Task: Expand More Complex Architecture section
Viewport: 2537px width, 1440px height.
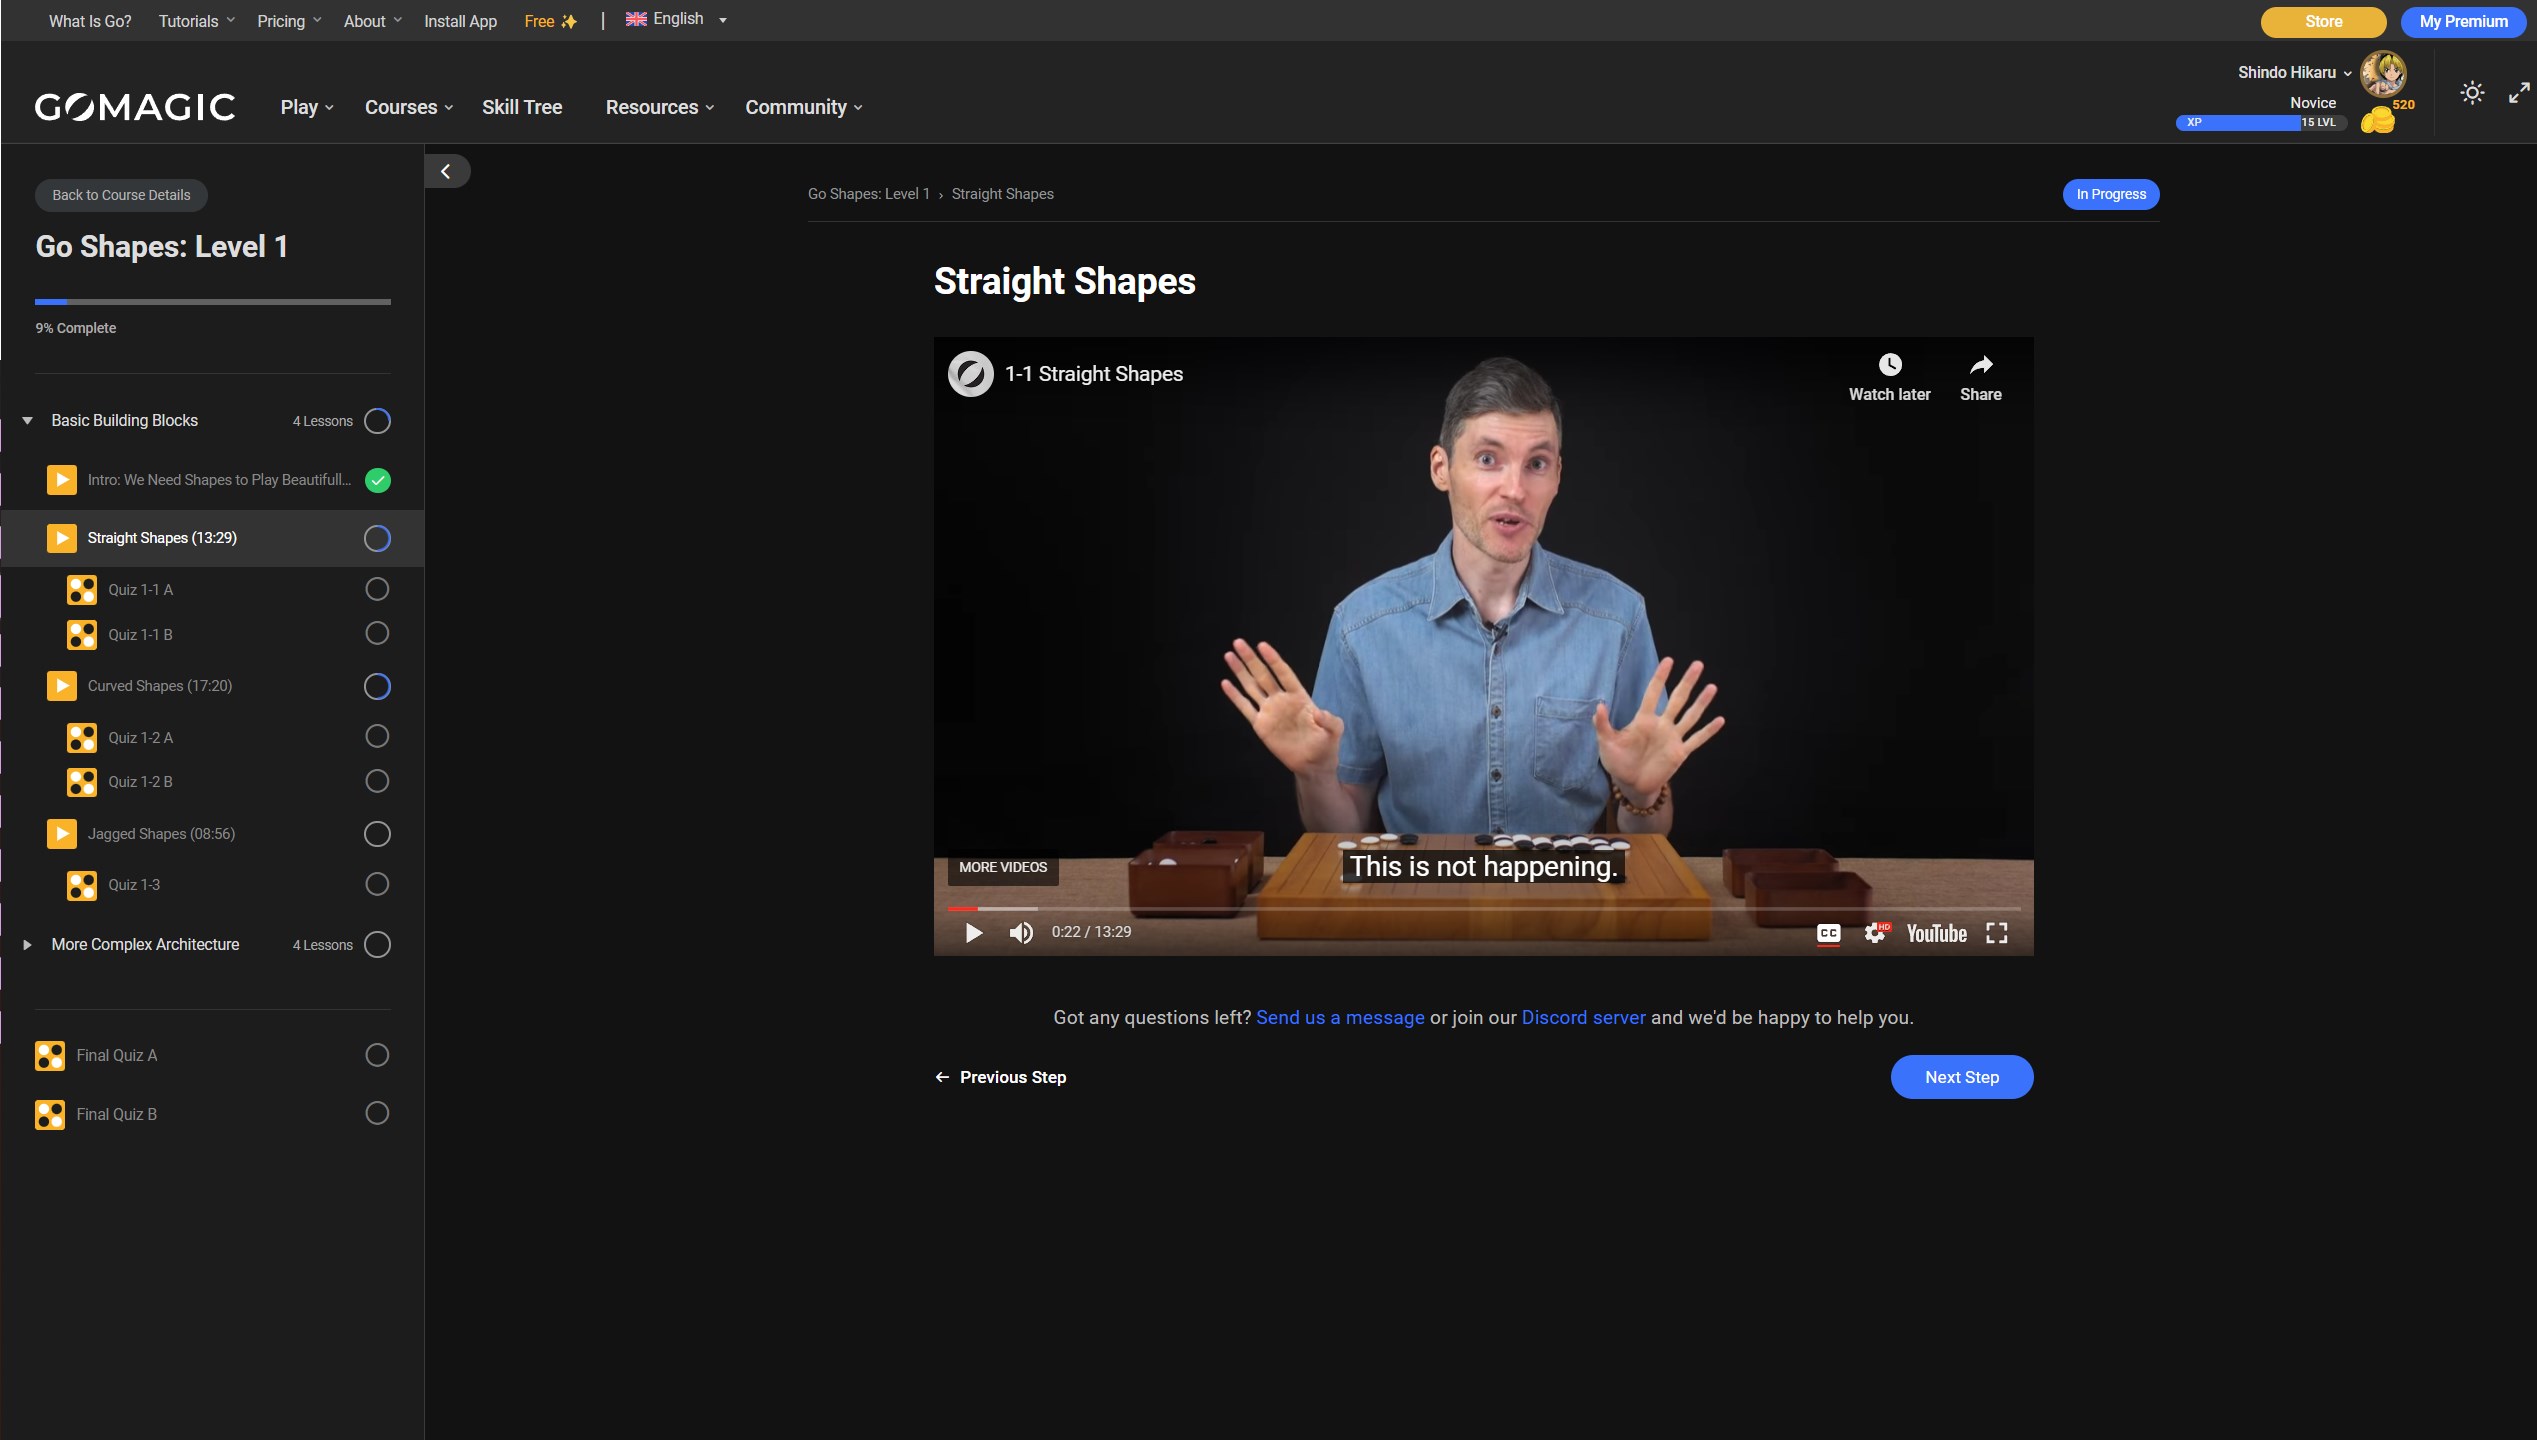Action: pos(28,945)
